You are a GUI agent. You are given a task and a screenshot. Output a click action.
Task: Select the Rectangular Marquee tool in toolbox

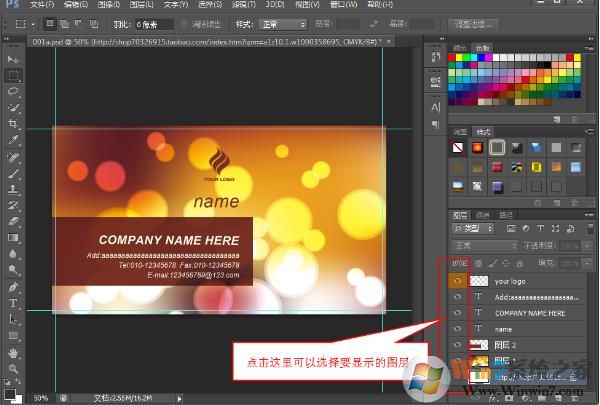click(14, 75)
